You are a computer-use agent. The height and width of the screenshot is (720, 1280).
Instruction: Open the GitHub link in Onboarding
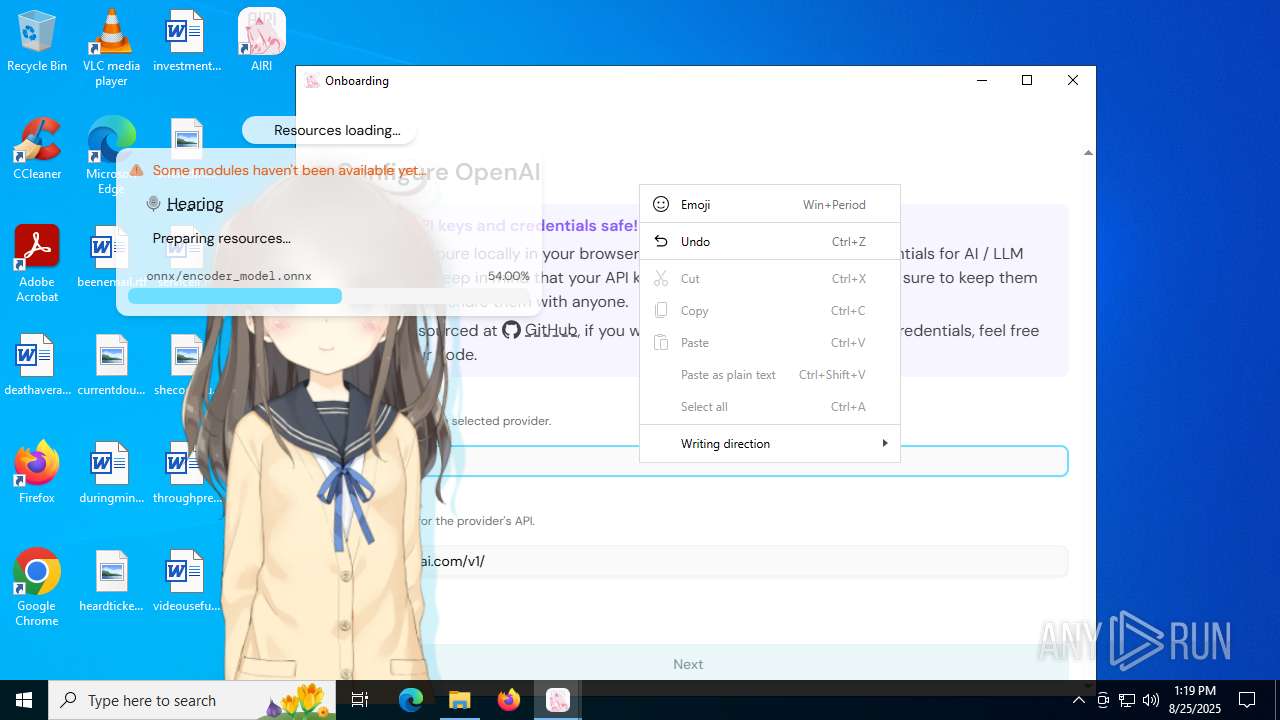540,330
